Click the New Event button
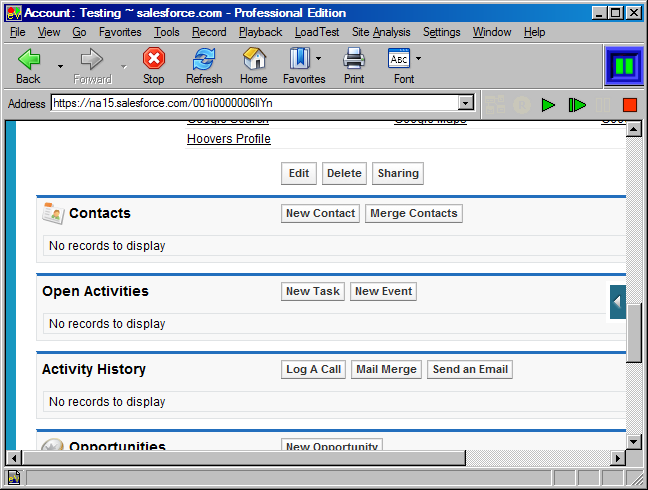Viewport: 648px width, 490px height. [384, 291]
